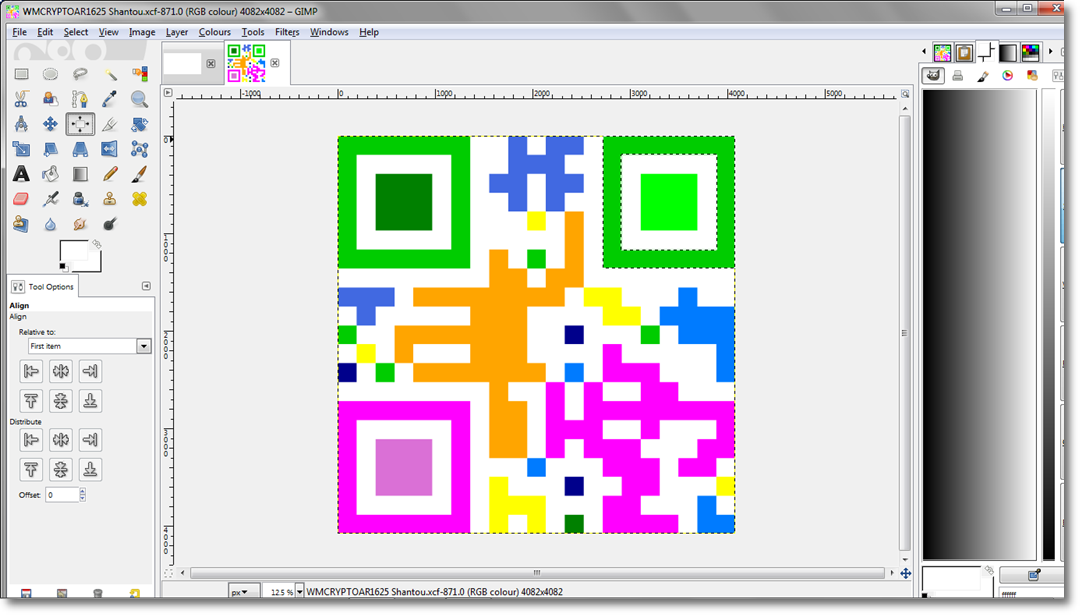Select the Shear tool

pos(50,149)
